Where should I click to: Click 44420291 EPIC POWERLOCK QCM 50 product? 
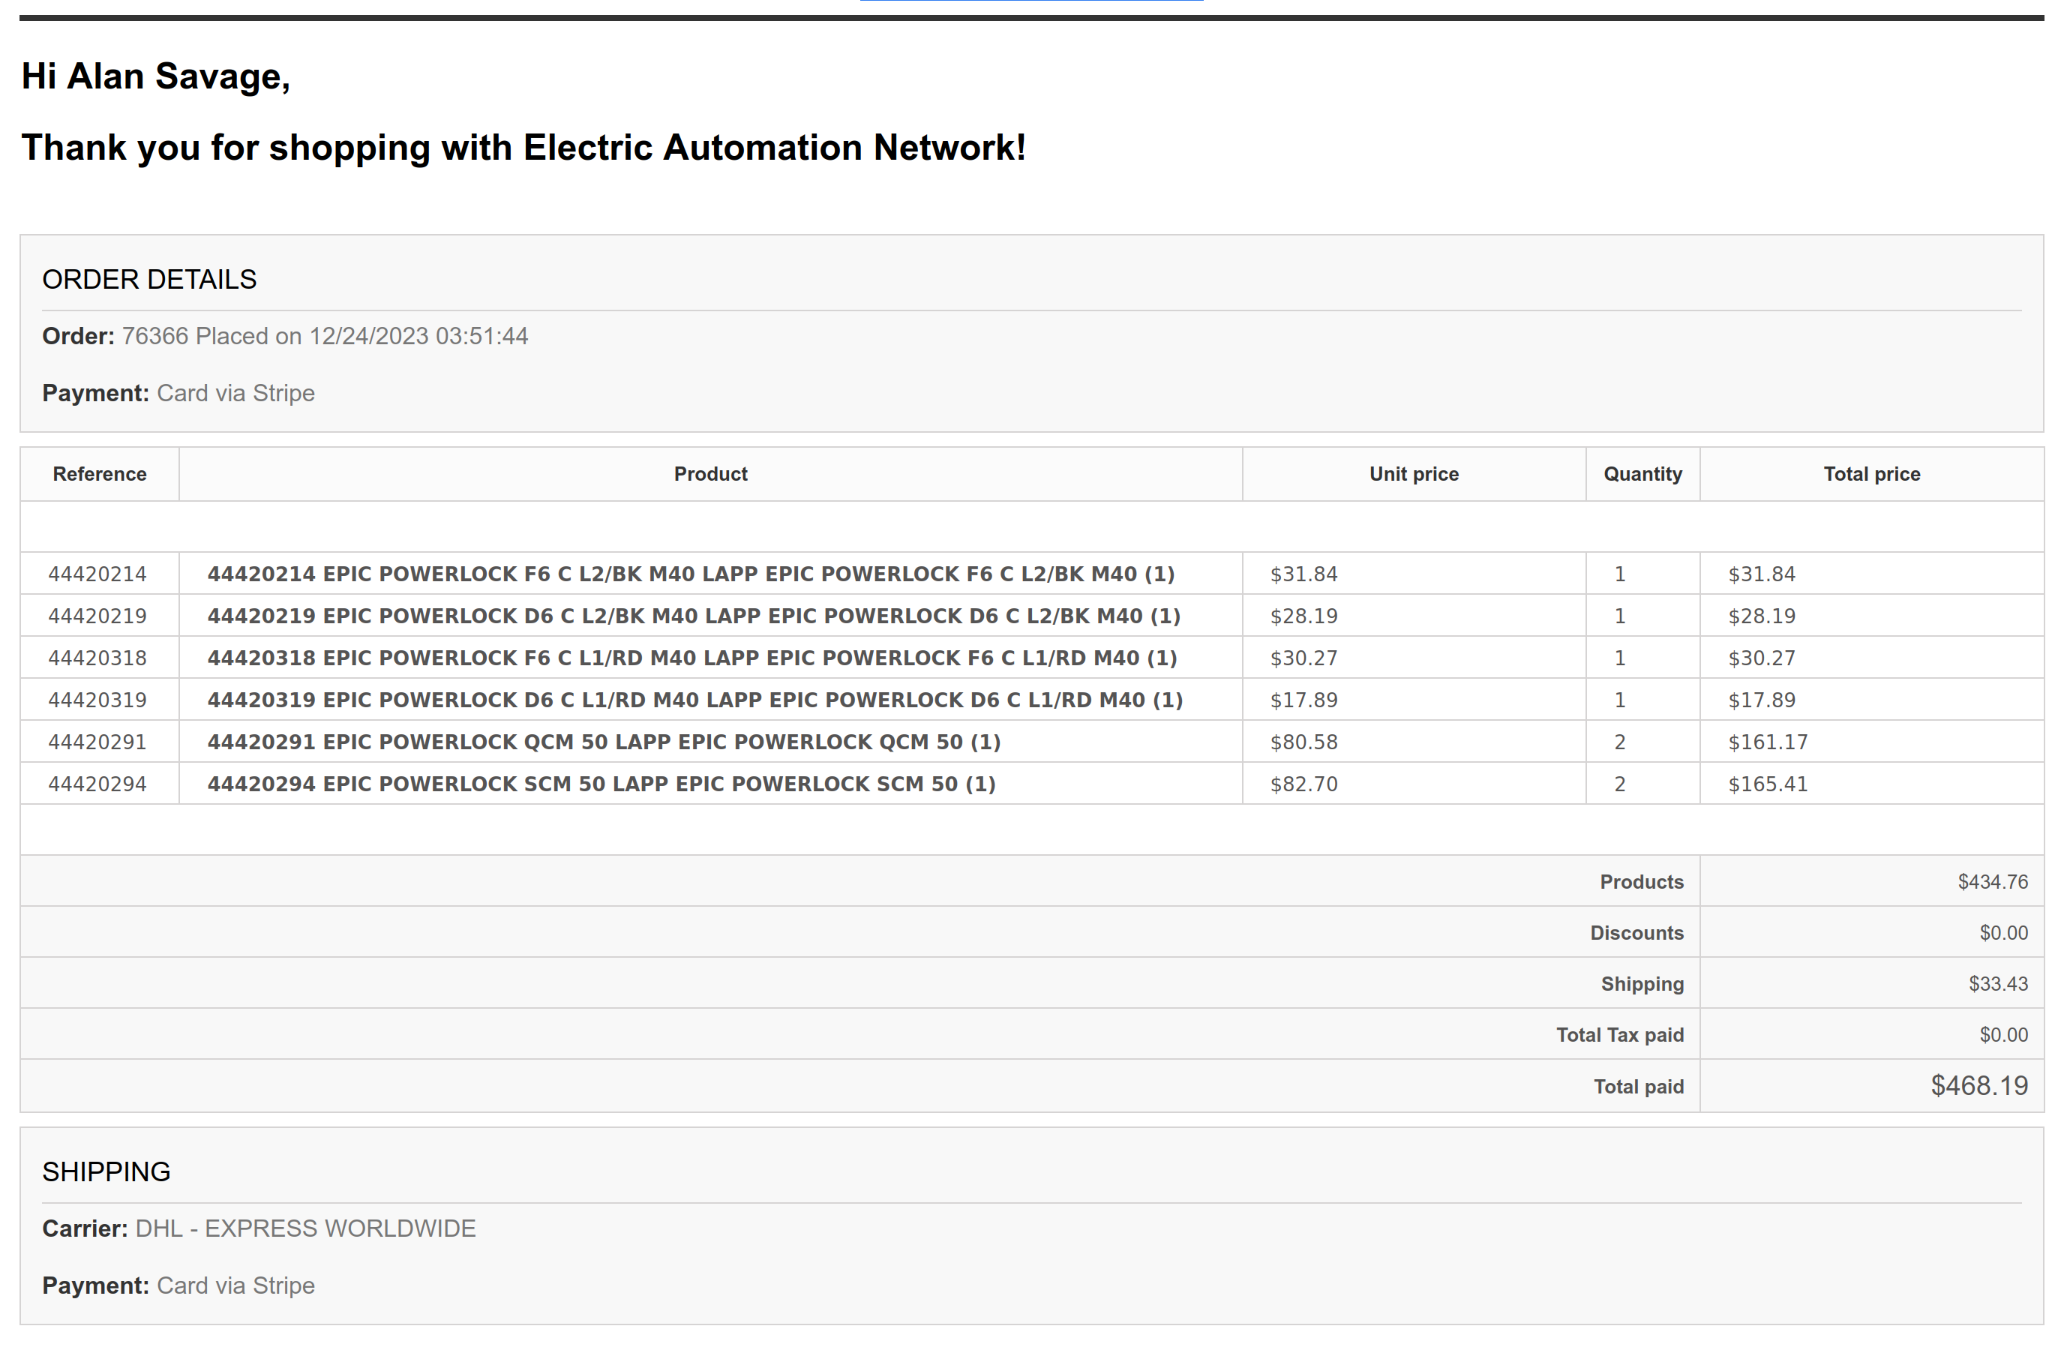point(603,742)
